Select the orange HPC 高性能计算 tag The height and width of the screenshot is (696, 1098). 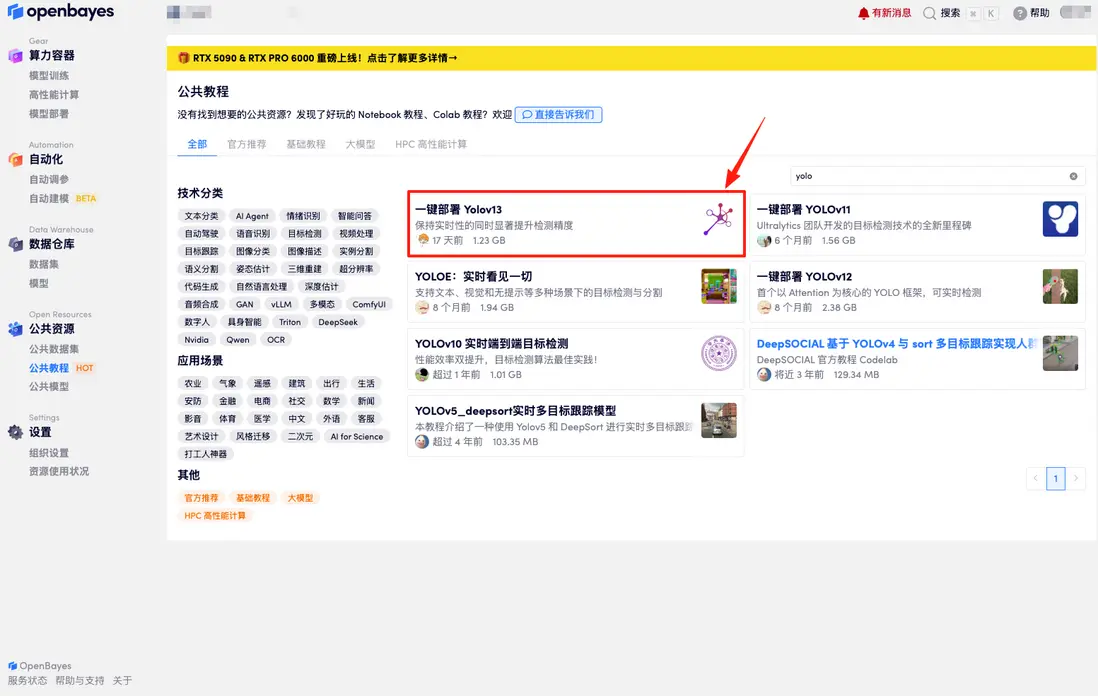[x=215, y=515]
